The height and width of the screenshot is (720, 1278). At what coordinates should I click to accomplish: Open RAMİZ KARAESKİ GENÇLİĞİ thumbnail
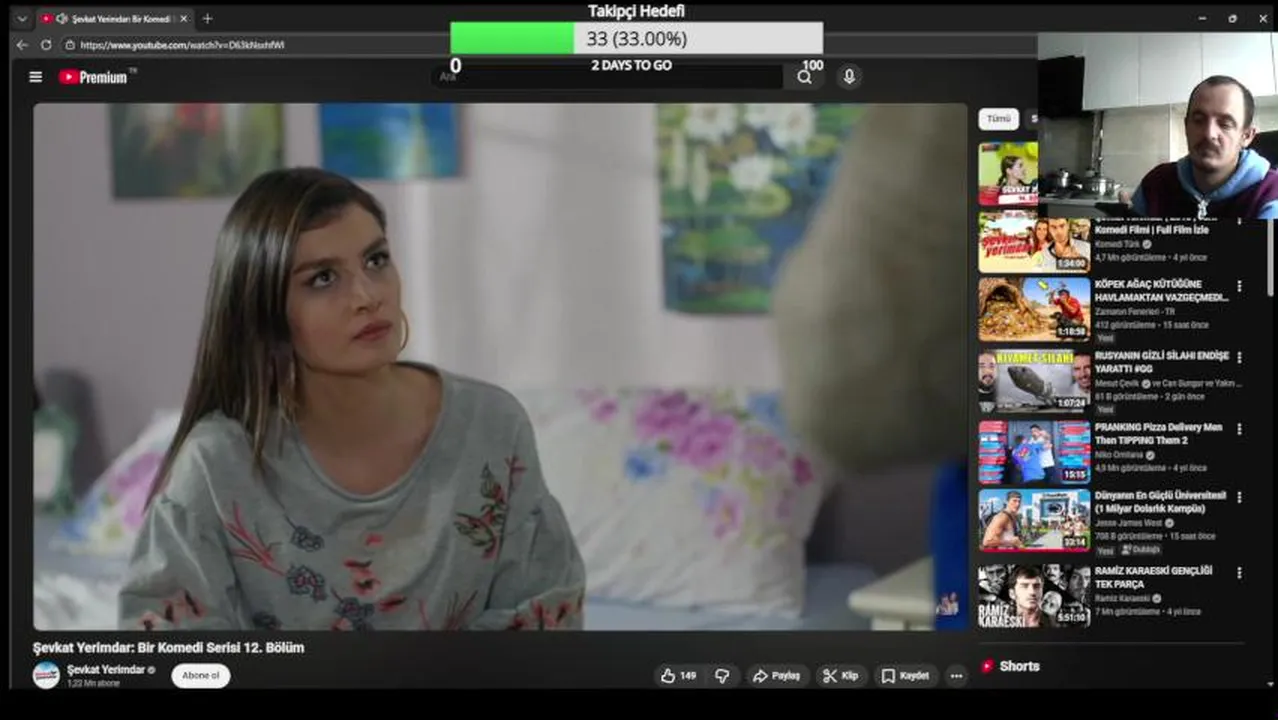pyautogui.click(x=1034, y=596)
